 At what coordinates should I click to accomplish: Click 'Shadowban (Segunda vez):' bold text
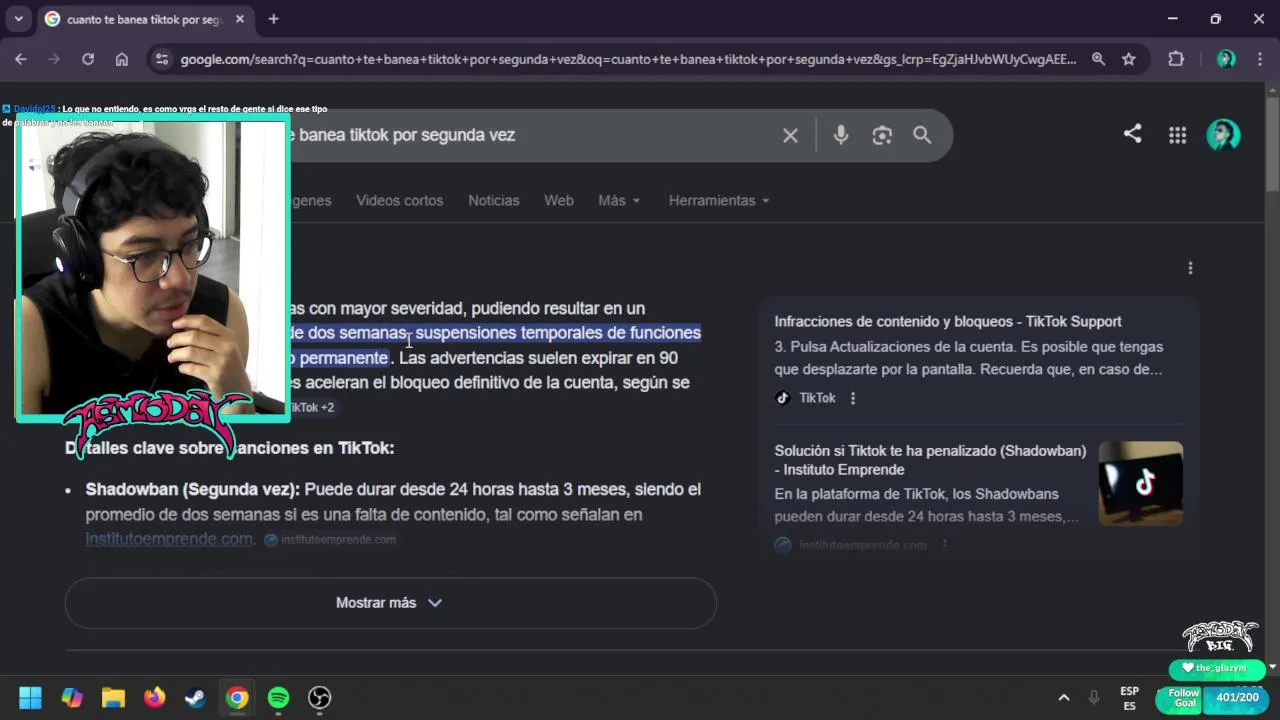(x=192, y=489)
